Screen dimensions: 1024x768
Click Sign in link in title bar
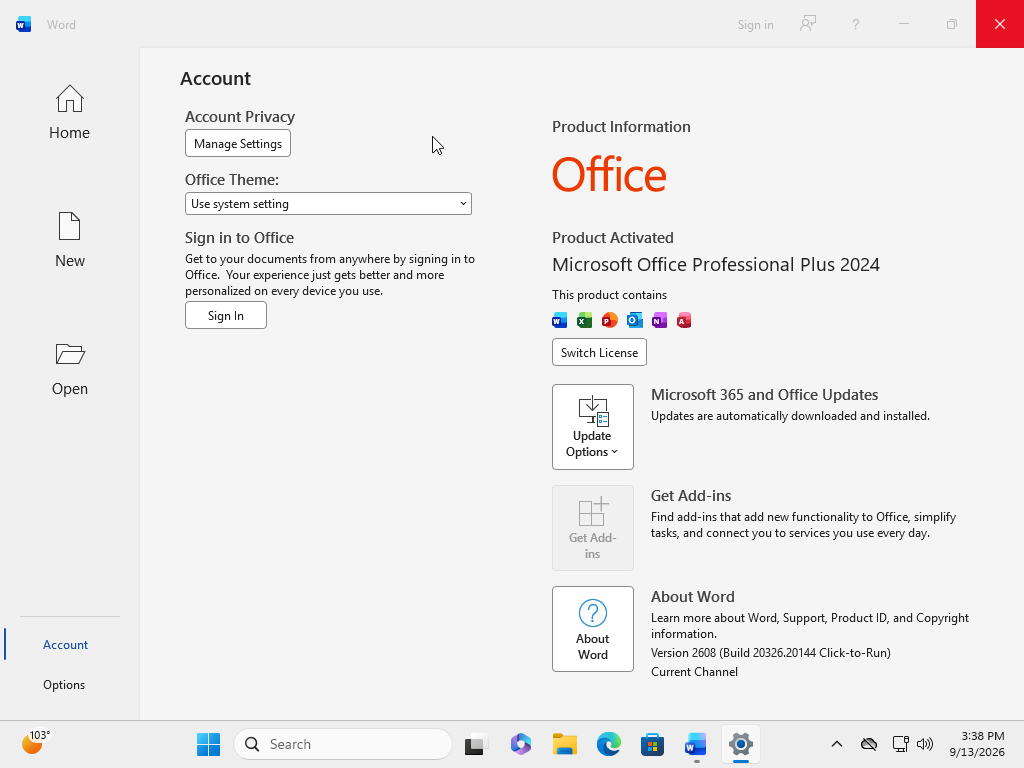point(756,25)
